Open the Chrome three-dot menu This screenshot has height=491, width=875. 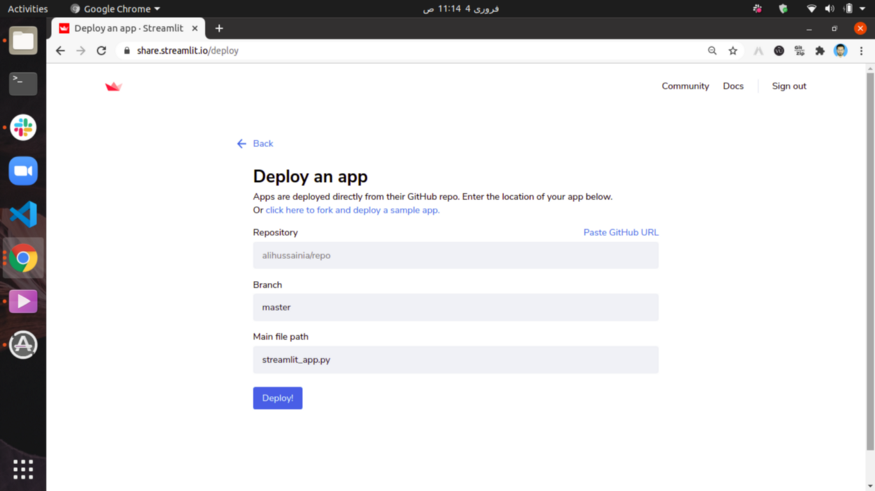click(861, 51)
